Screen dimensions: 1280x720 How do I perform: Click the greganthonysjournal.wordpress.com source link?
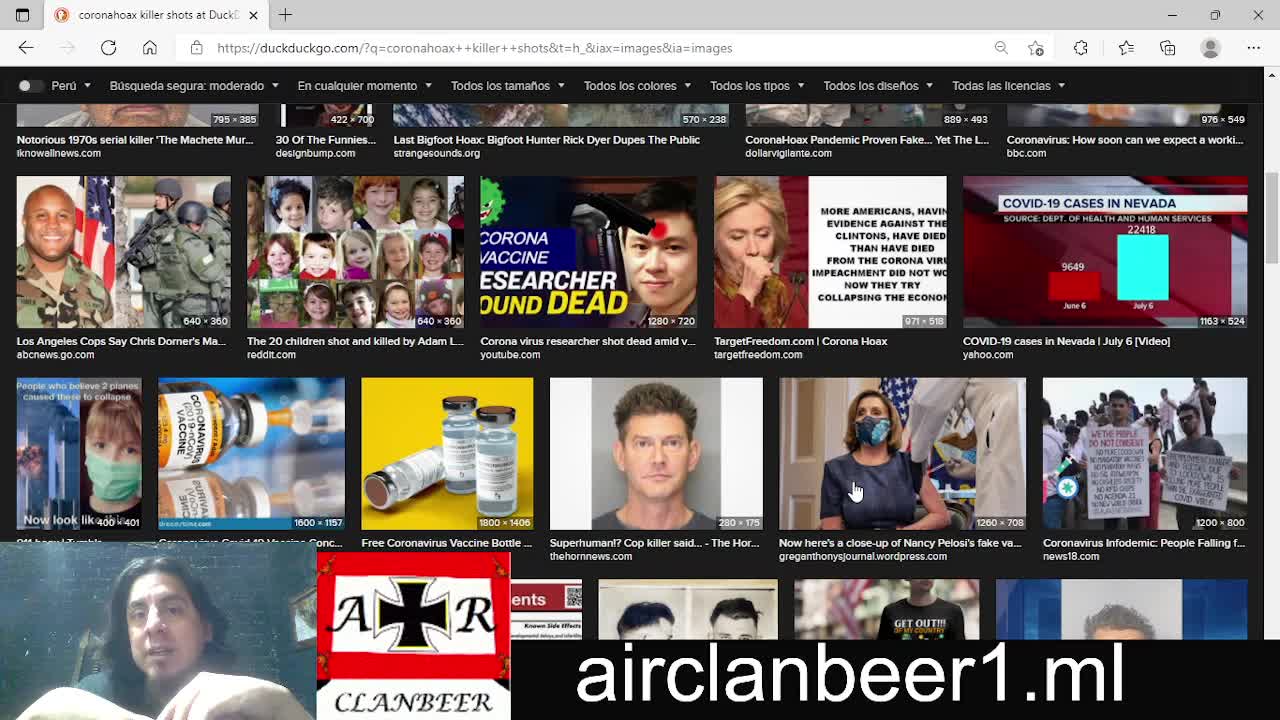coord(863,557)
